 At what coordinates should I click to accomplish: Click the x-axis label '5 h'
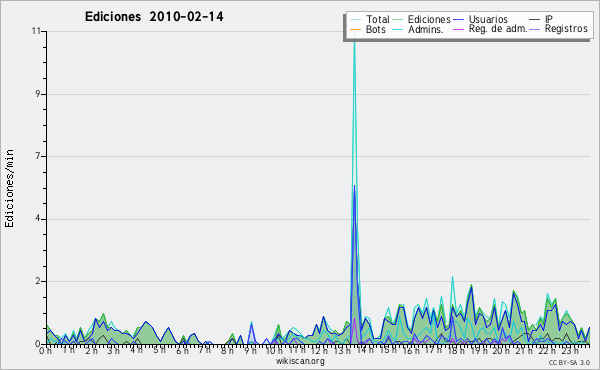click(x=159, y=350)
